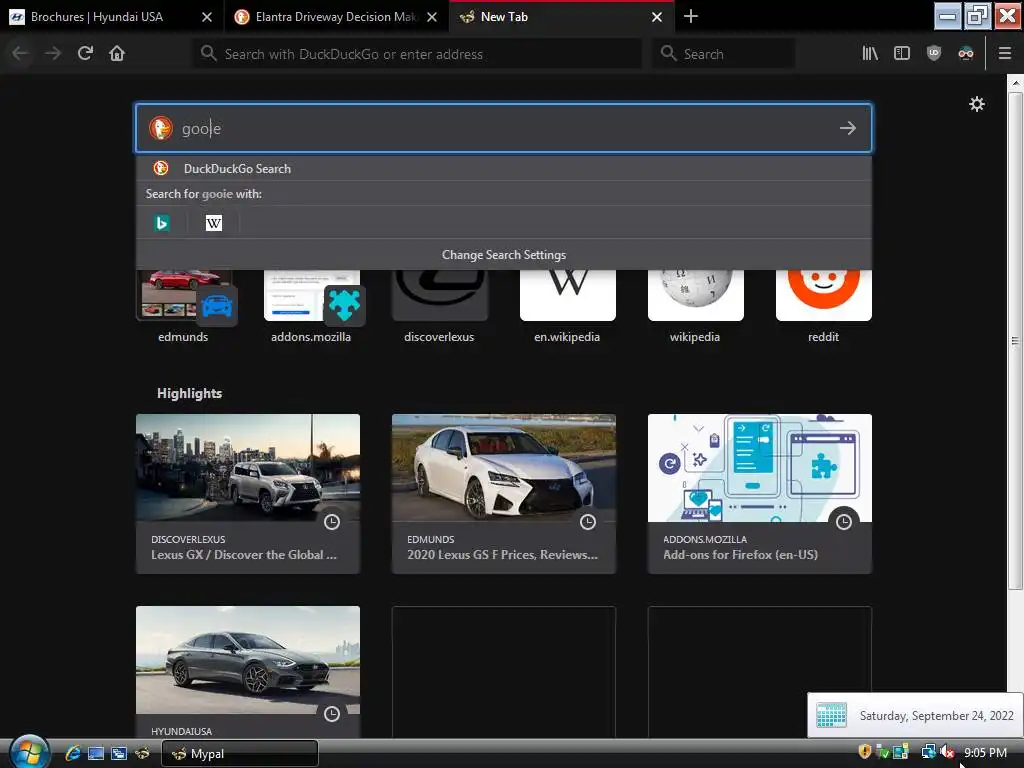Open new tab page settings gear

977,104
